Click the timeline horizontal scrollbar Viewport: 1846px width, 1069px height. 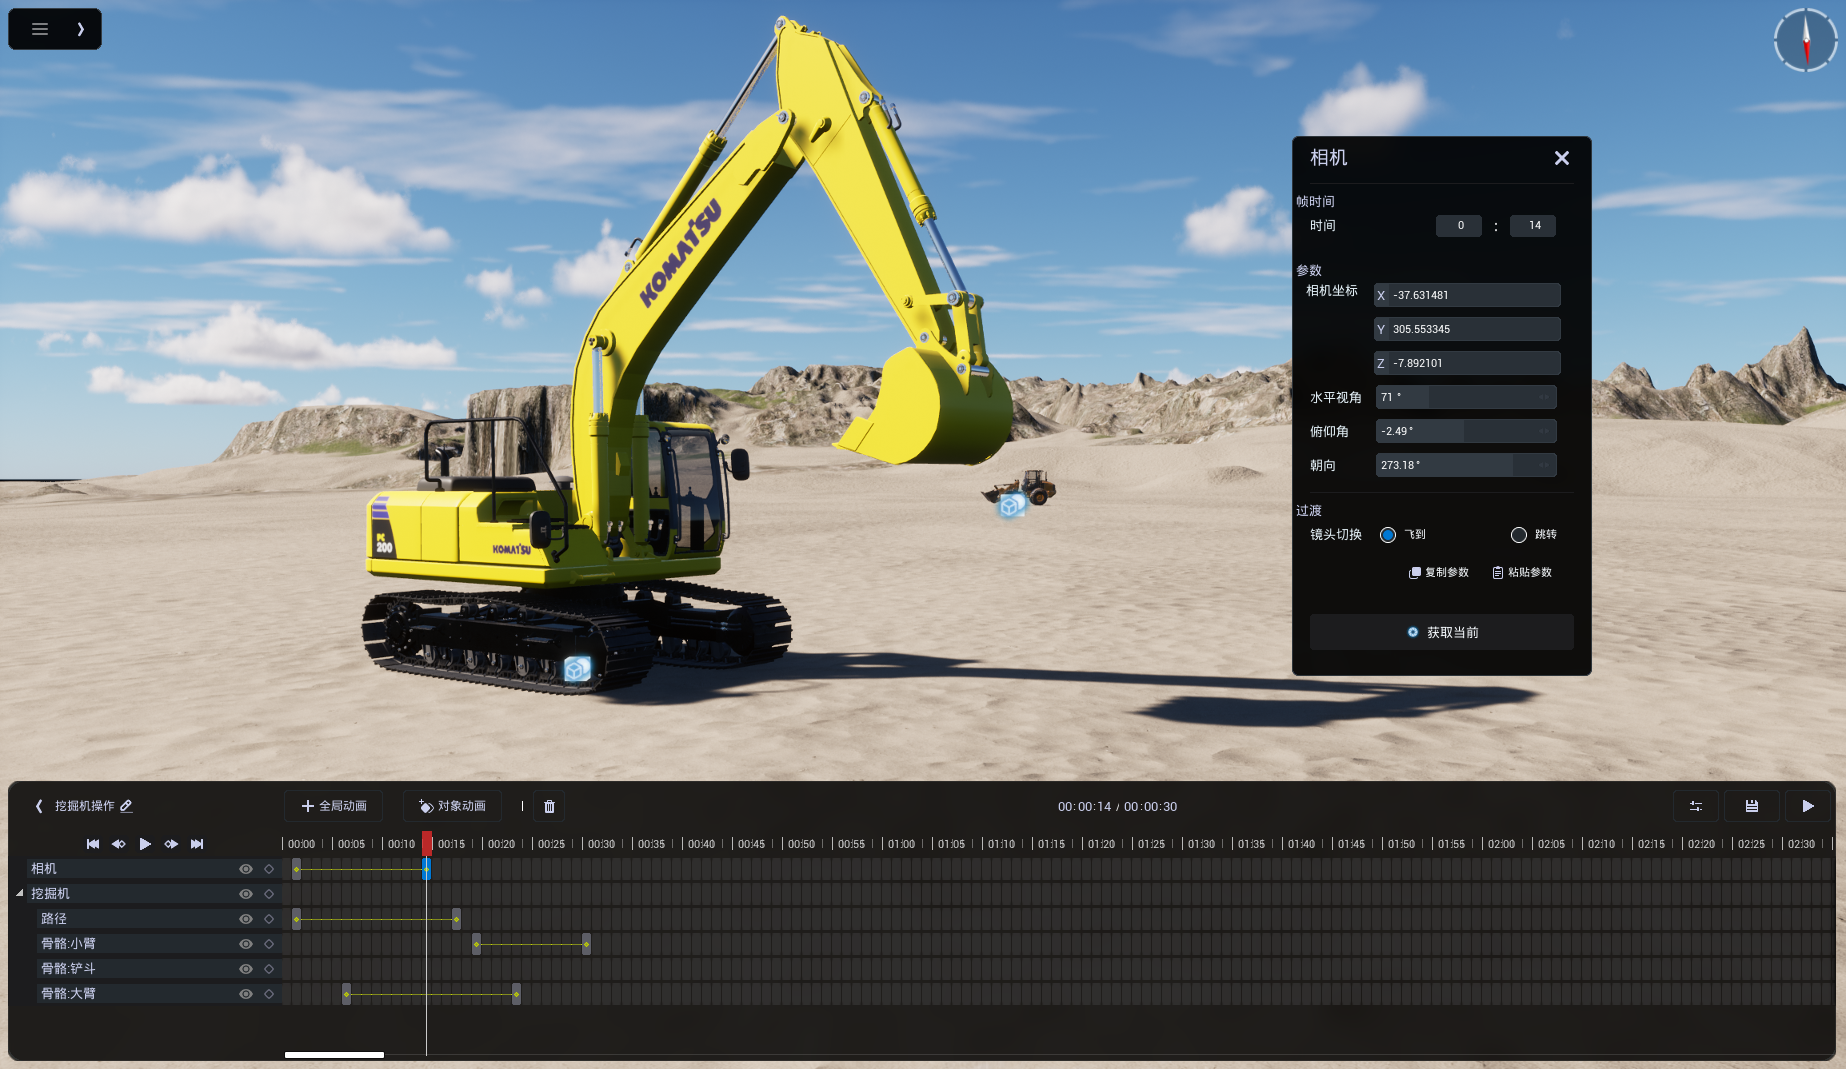tap(334, 1054)
